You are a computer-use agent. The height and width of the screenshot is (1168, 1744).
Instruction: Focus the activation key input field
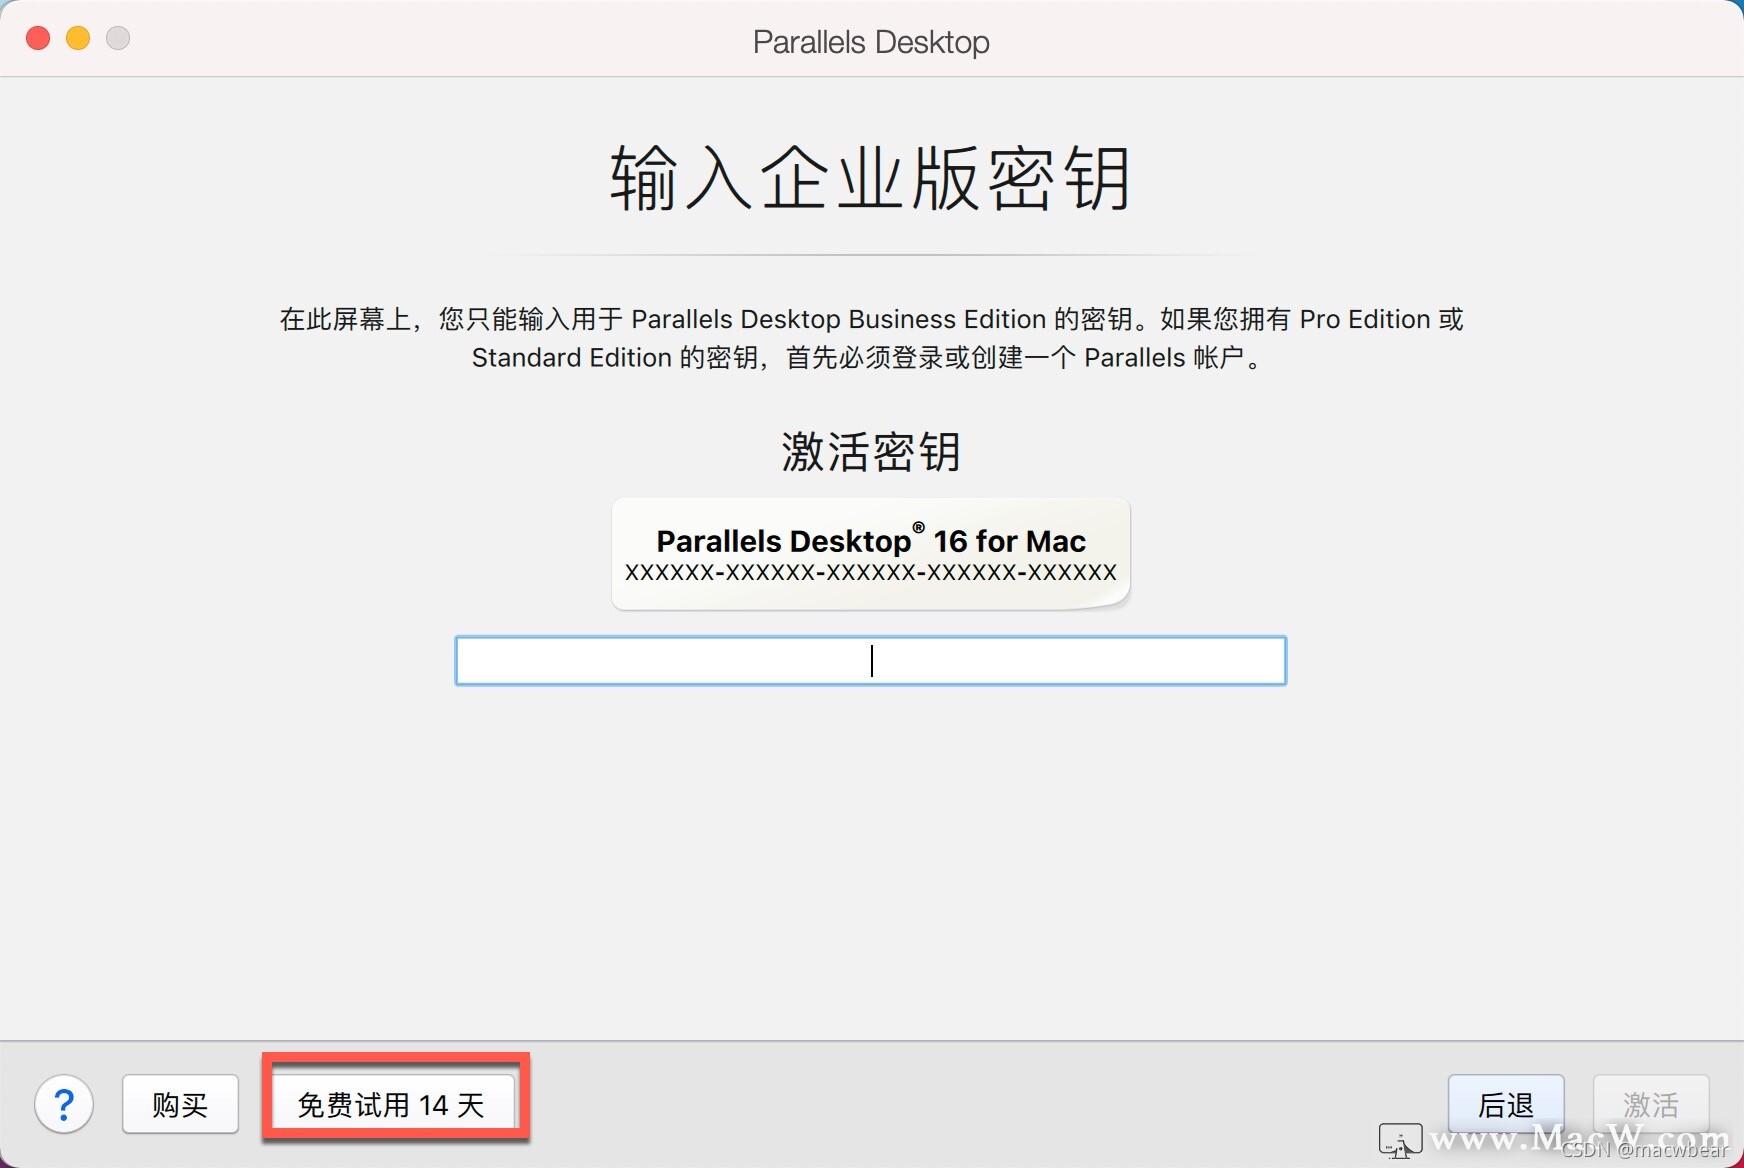click(871, 661)
